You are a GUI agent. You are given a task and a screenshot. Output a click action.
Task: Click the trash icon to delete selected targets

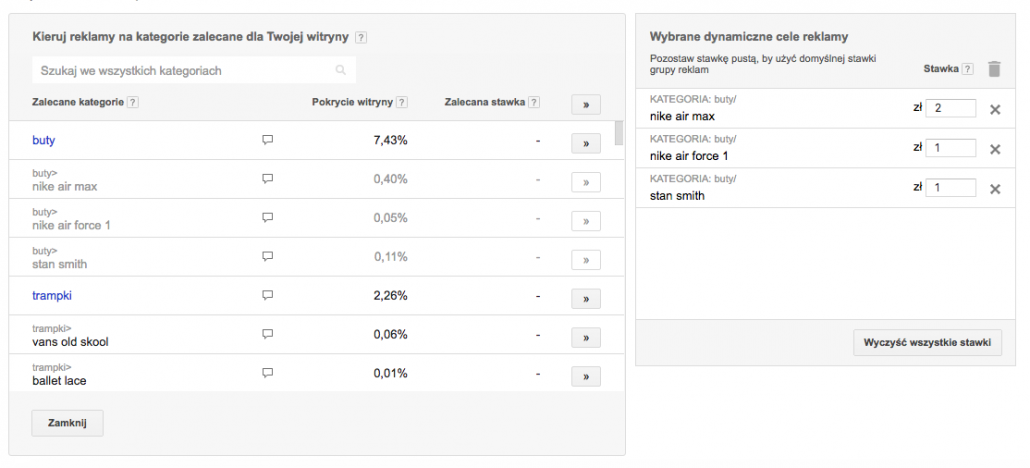pyautogui.click(x=993, y=69)
